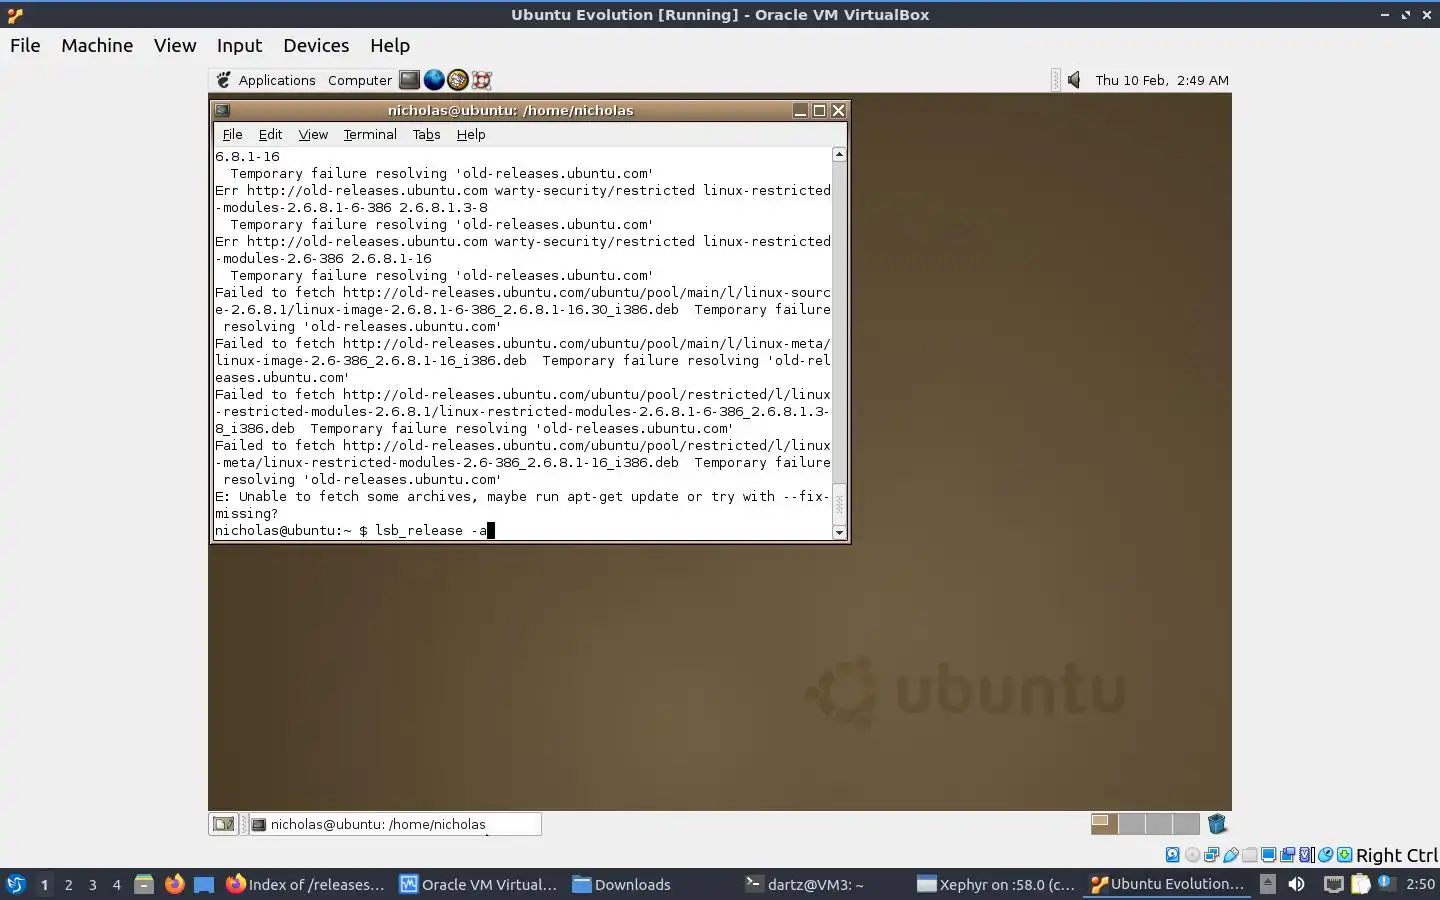Click the Show Desktop button in guest

[x=223, y=824]
